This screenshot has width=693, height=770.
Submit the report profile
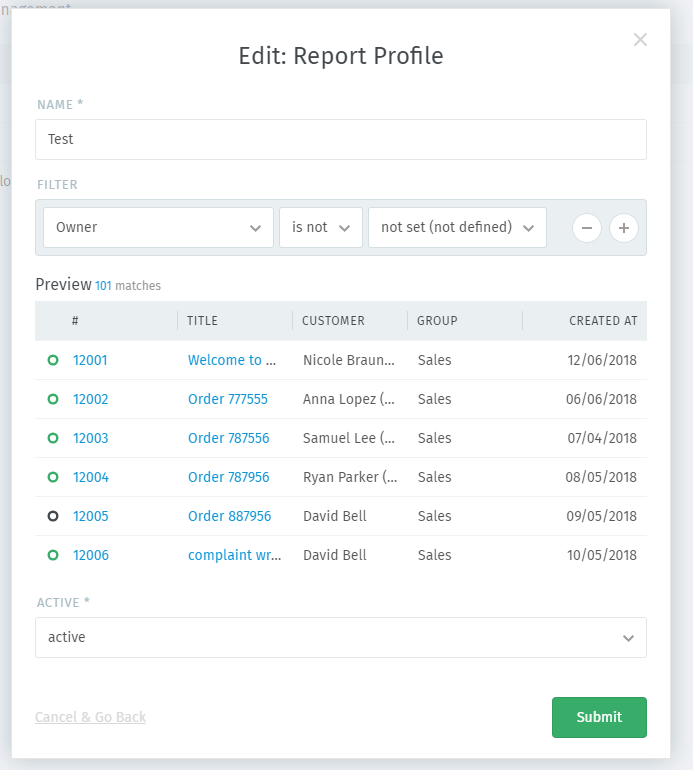tap(599, 717)
